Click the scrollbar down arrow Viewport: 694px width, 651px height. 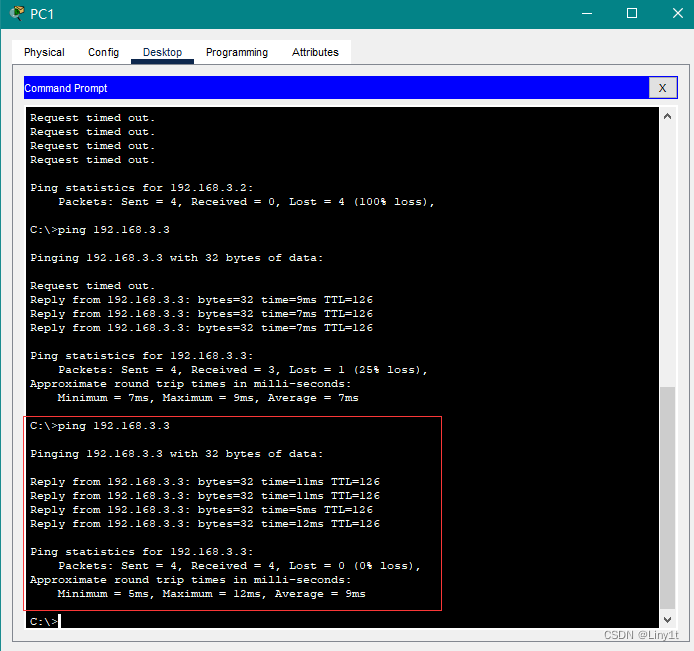(x=667, y=620)
